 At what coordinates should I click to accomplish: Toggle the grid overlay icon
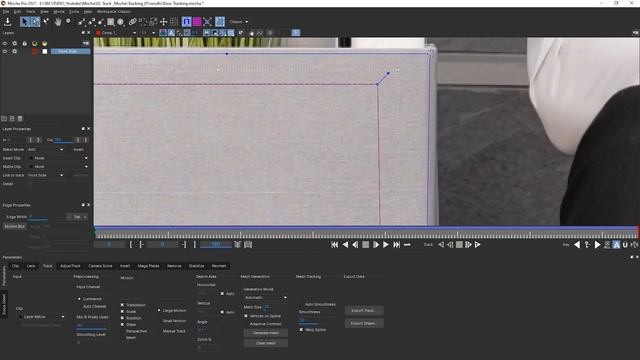click(174, 22)
